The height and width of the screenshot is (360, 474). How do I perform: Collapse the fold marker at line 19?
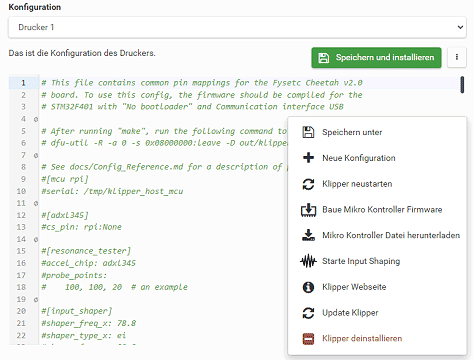coord(36,299)
